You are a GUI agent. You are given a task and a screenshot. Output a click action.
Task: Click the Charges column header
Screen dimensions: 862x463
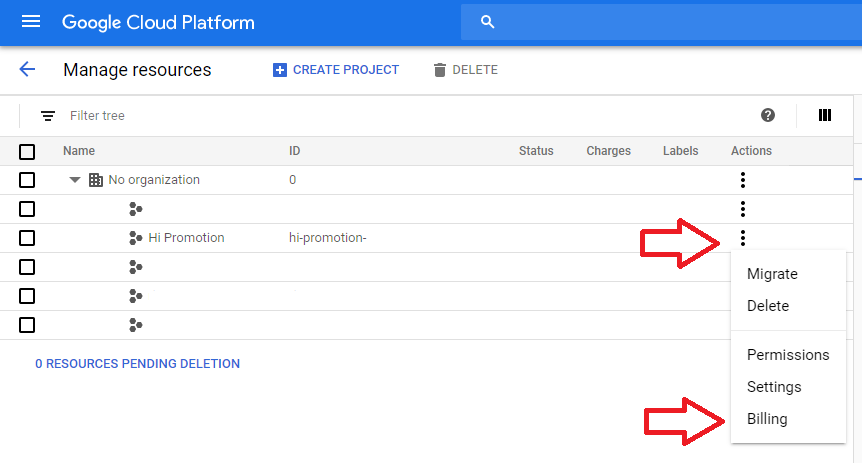[609, 151]
